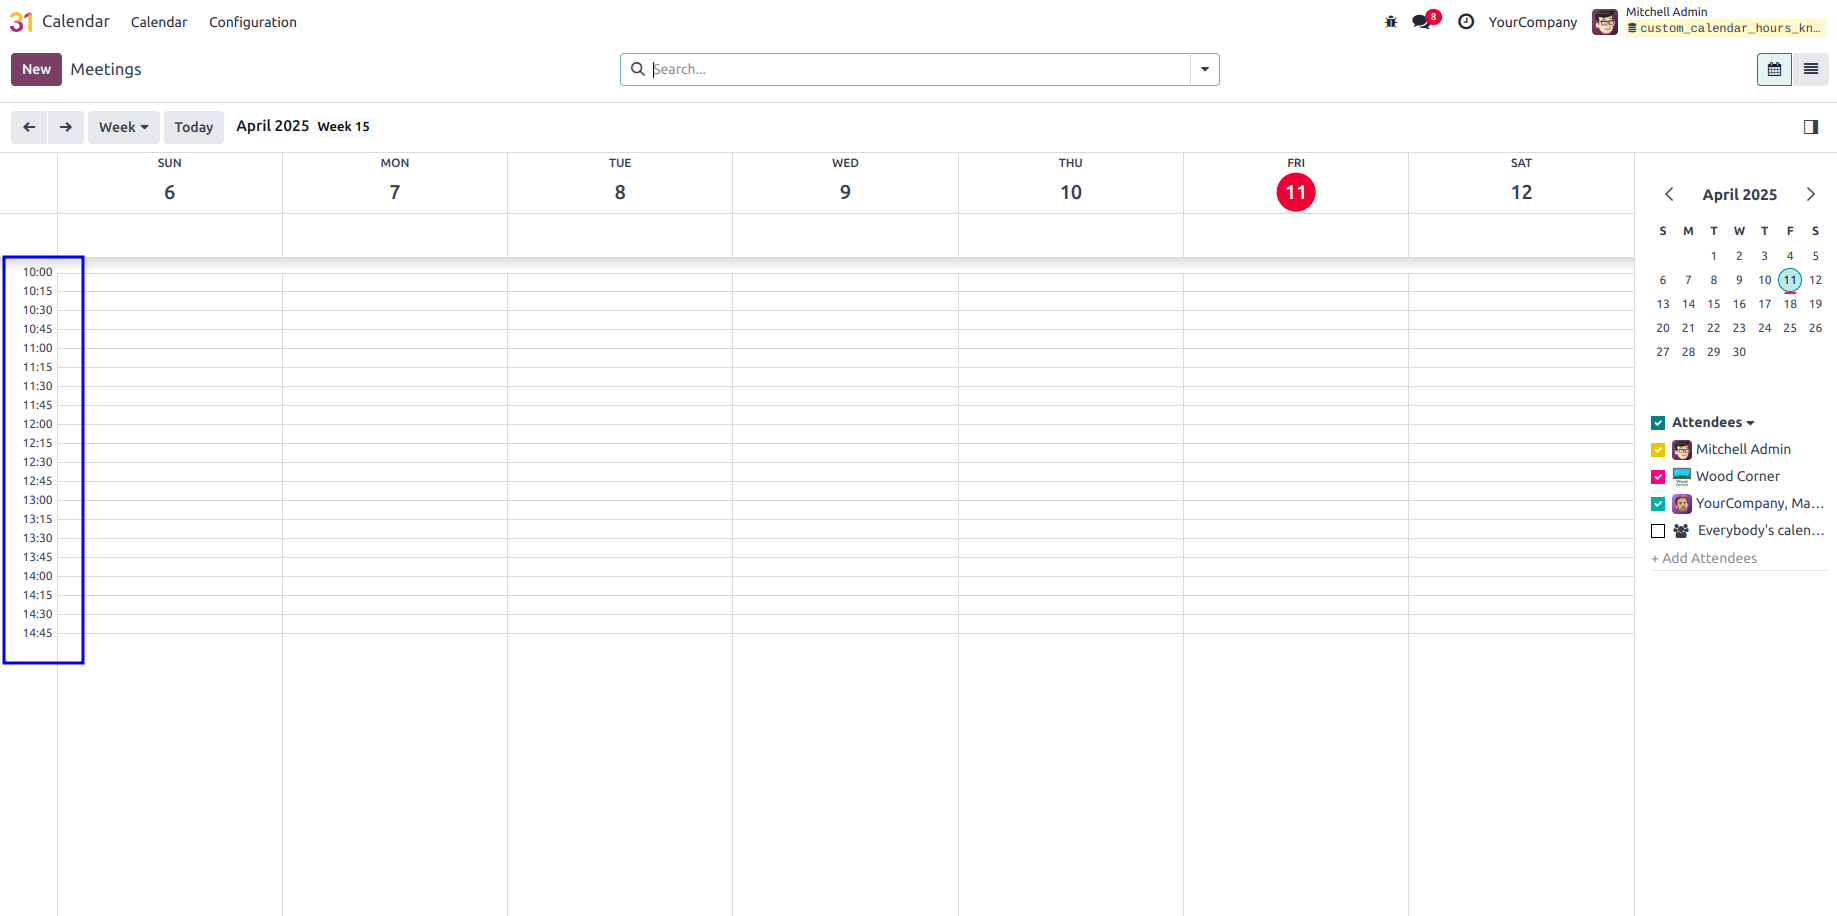Show previous month in mini calendar
This screenshot has width=1837, height=916.
pyautogui.click(x=1669, y=194)
